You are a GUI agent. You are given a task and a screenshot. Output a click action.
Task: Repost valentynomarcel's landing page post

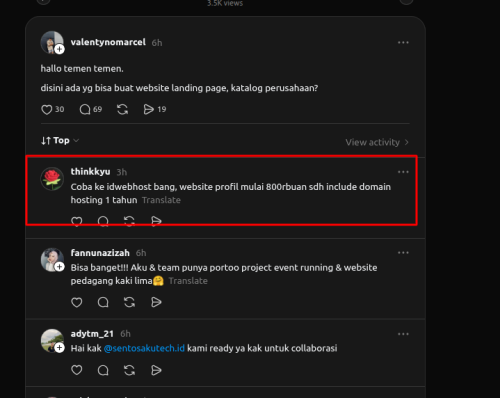click(122, 109)
